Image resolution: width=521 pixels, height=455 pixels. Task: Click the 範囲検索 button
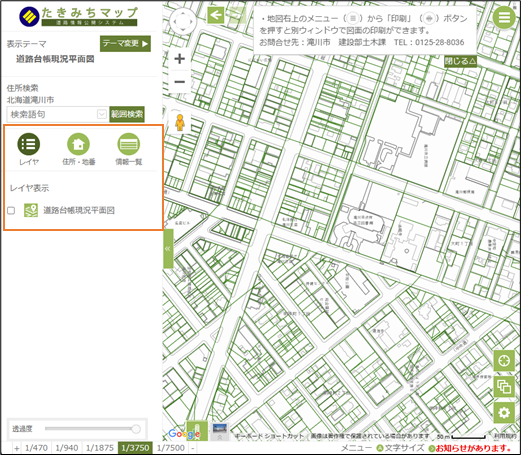[x=127, y=114]
